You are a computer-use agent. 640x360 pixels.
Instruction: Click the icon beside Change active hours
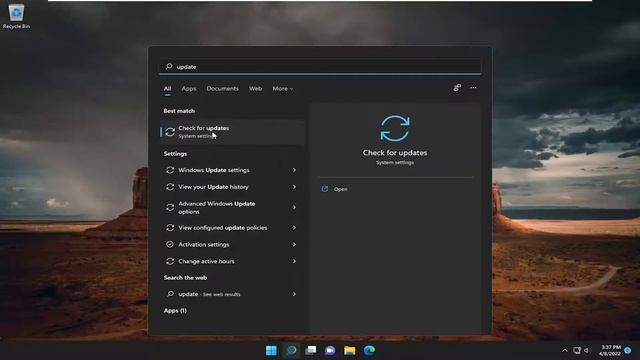(x=170, y=261)
